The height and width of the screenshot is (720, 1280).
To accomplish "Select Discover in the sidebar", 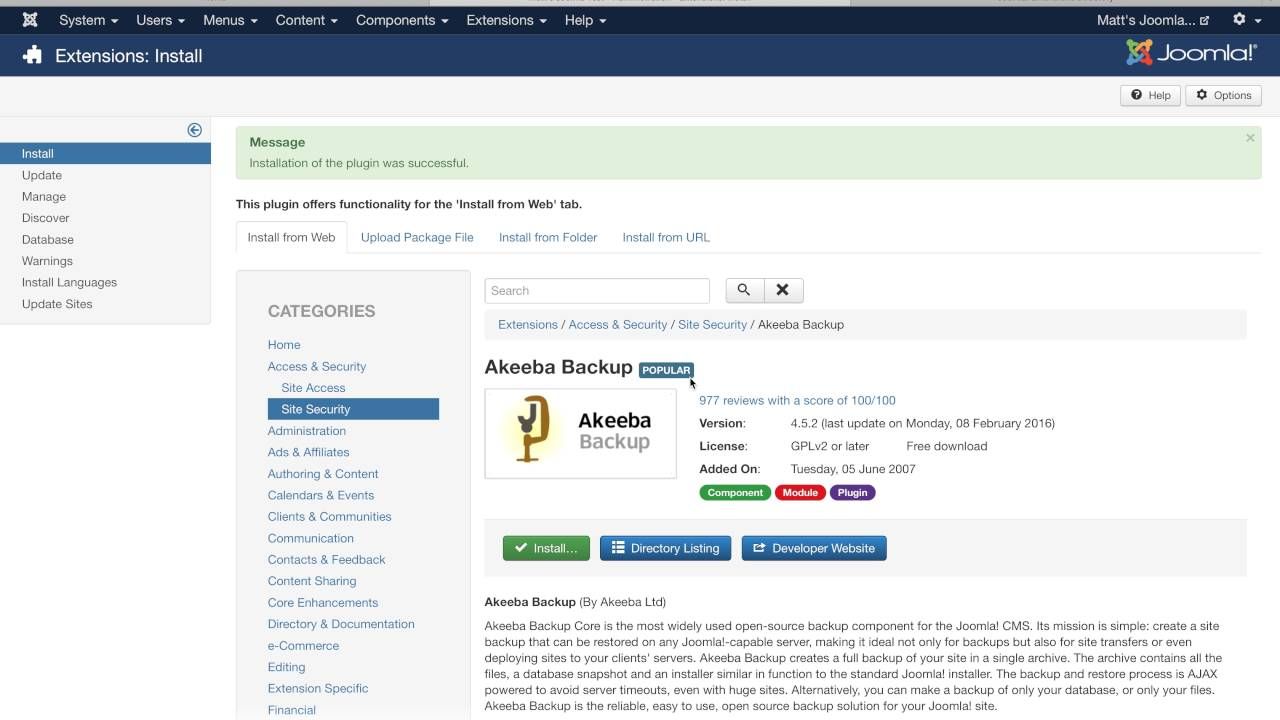I will 46,218.
